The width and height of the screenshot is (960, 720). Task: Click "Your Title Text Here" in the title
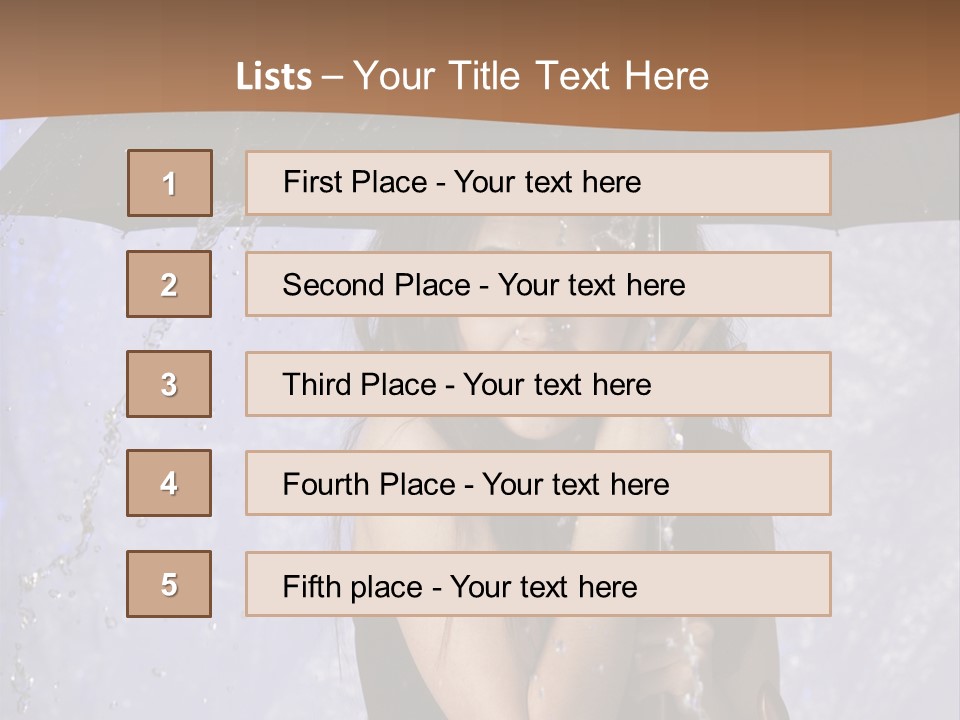[x=531, y=76]
